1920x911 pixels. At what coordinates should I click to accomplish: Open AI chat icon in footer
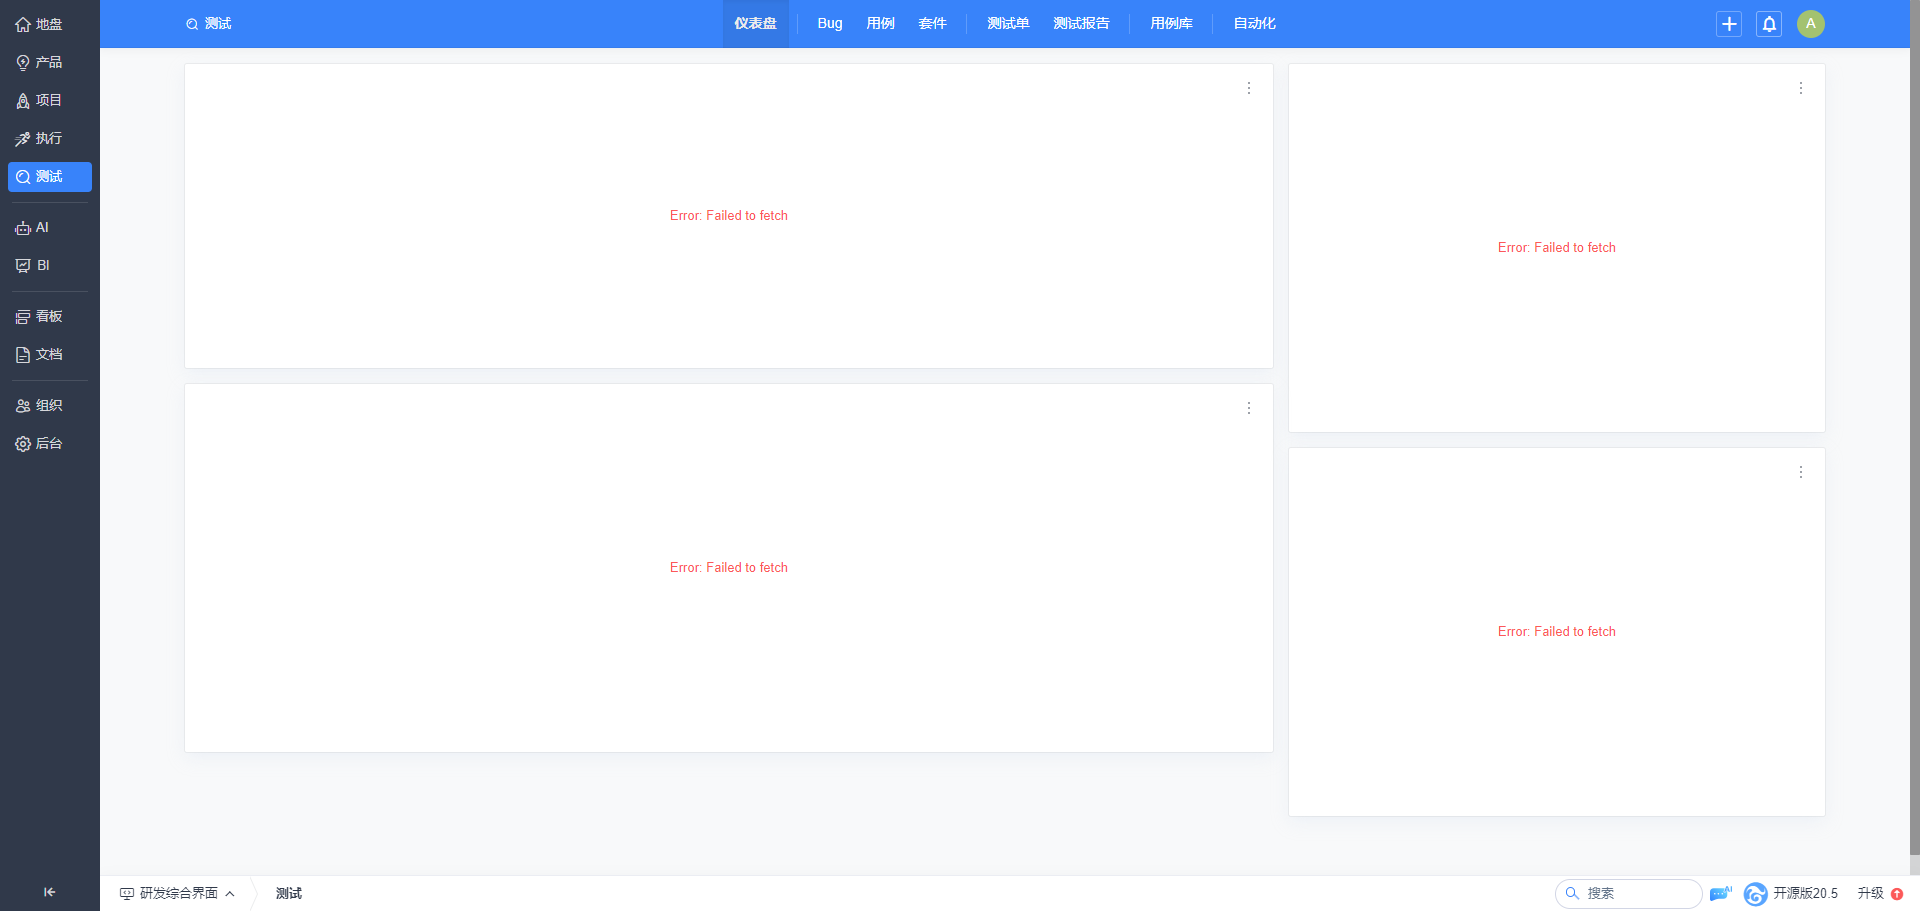coord(1721,893)
